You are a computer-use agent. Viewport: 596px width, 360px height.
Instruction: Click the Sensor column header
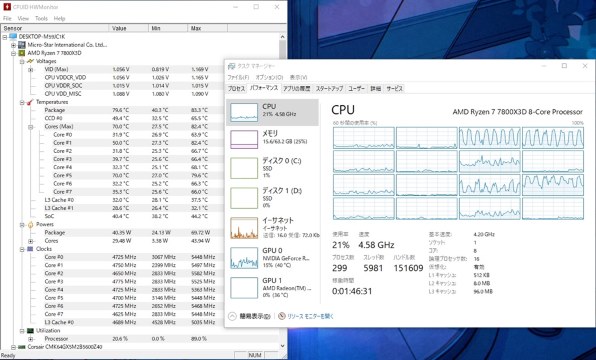click(x=55, y=28)
